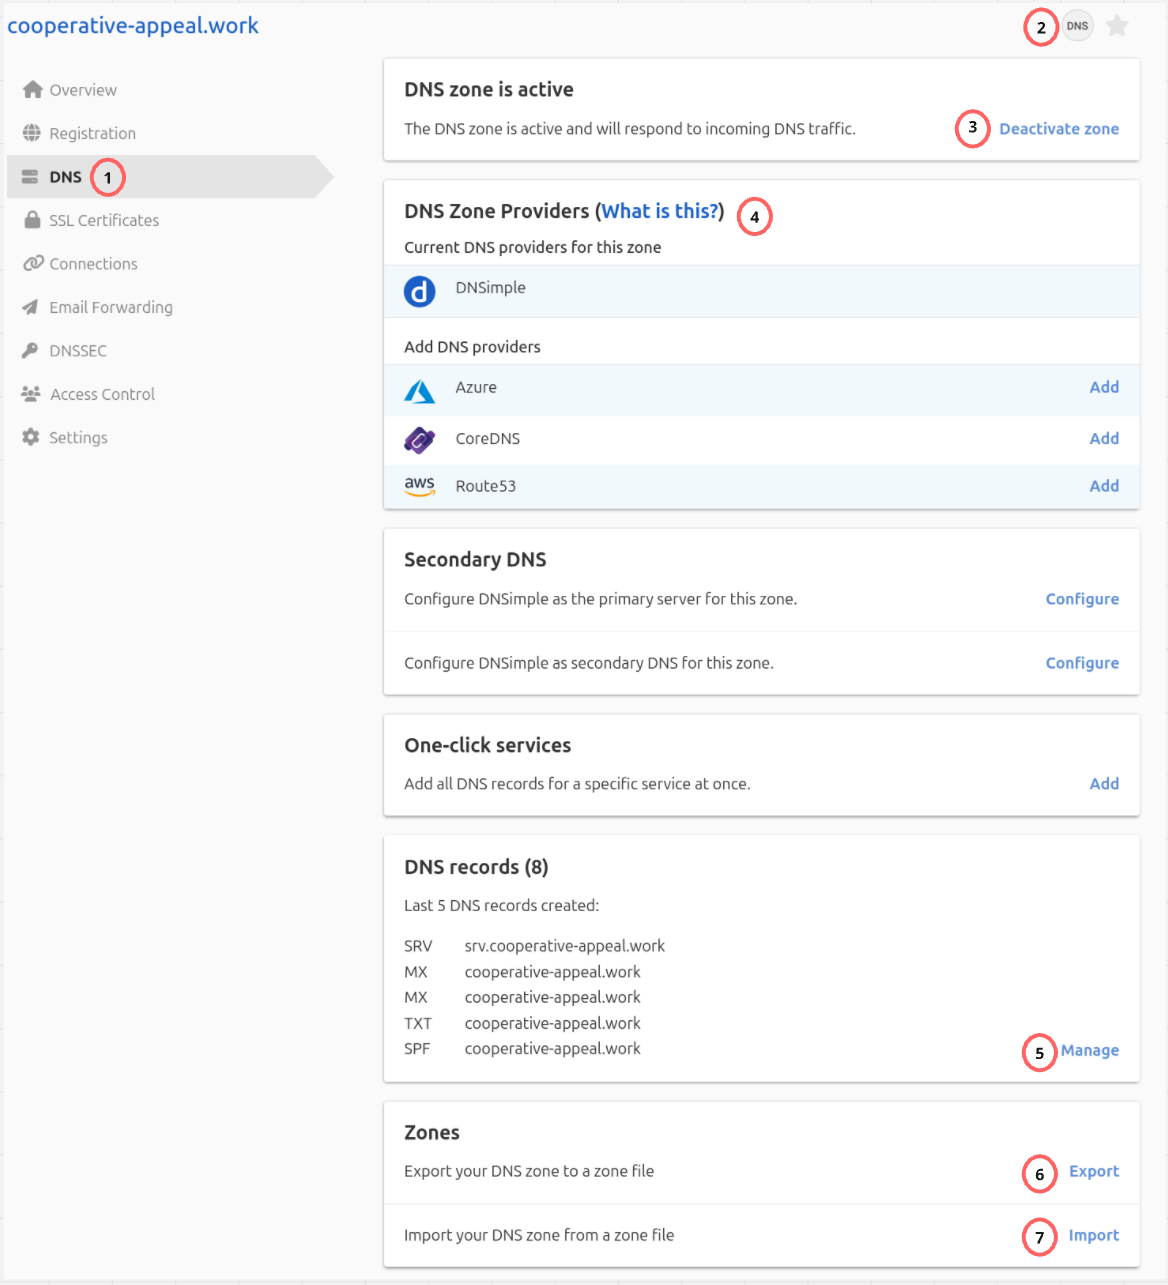Add Route53 as a DNS provider

coord(1104,485)
